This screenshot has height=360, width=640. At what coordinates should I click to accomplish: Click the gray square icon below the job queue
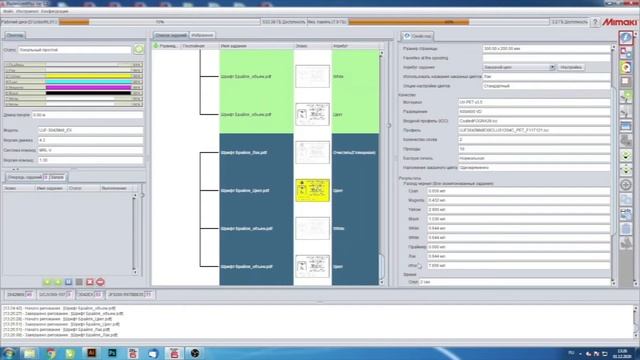[x=79, y=282]
